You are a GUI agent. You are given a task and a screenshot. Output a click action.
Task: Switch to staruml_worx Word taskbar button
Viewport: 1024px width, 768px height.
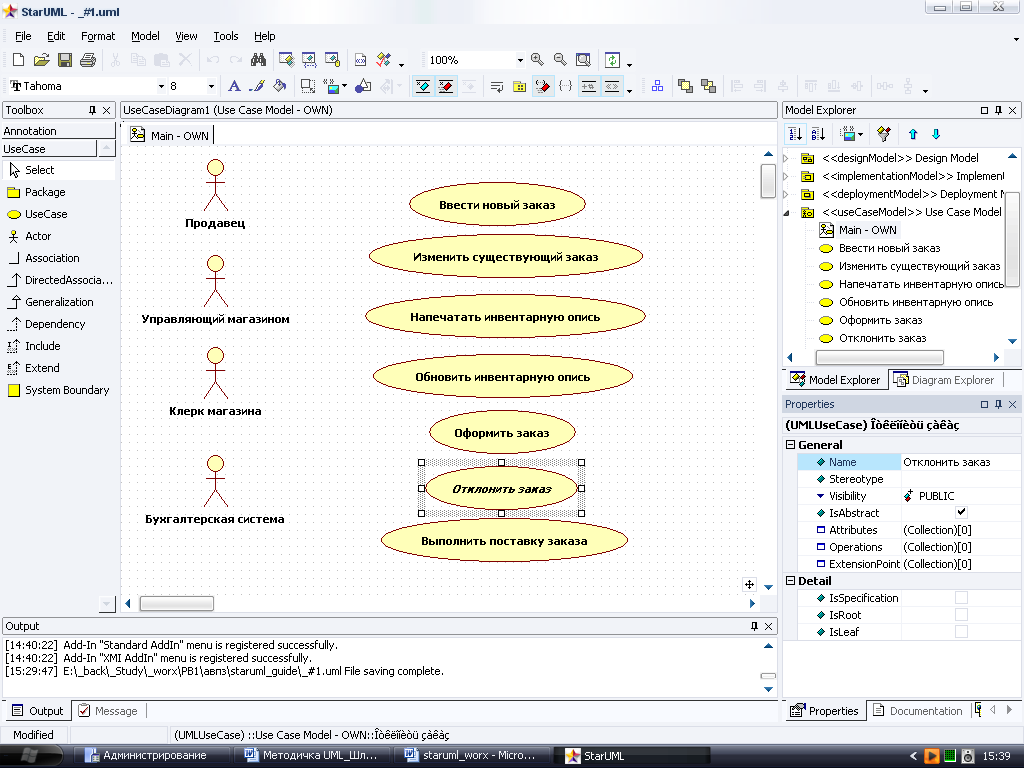click(472, 756)
